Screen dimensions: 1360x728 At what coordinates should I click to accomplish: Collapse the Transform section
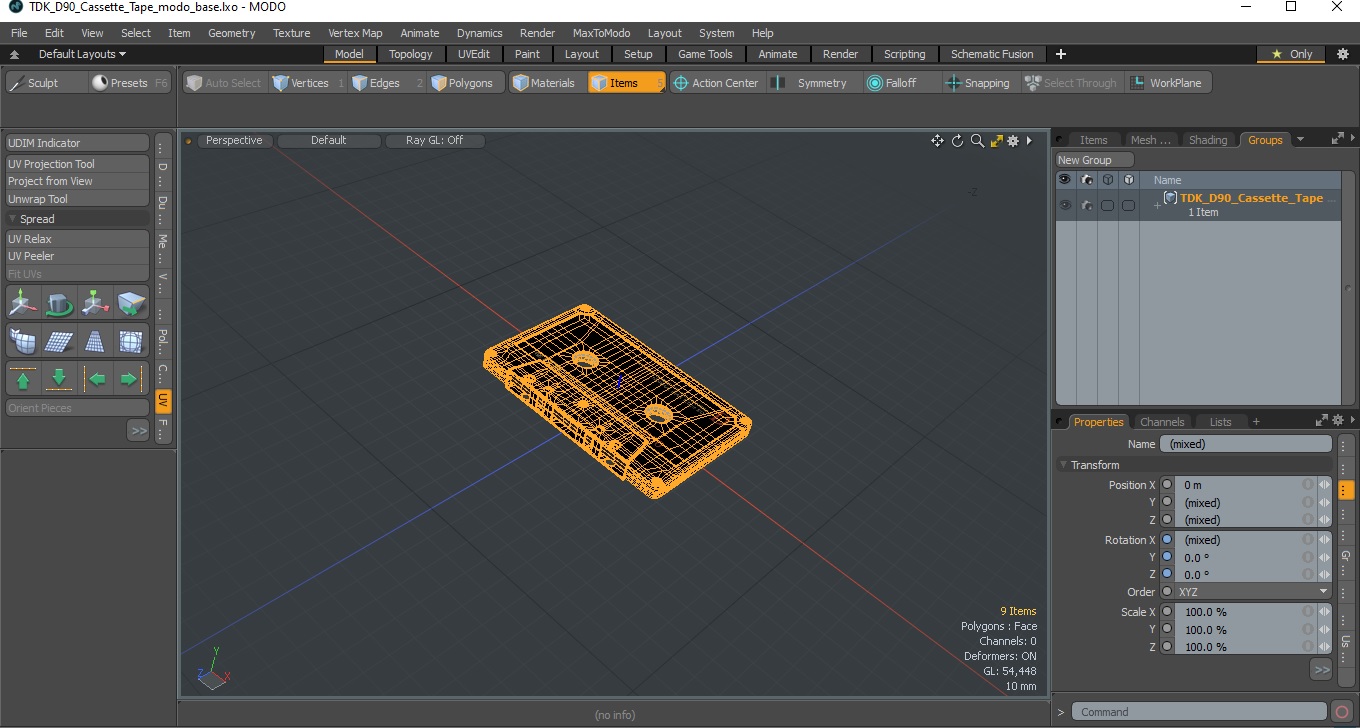click(x=1063, y=465)
